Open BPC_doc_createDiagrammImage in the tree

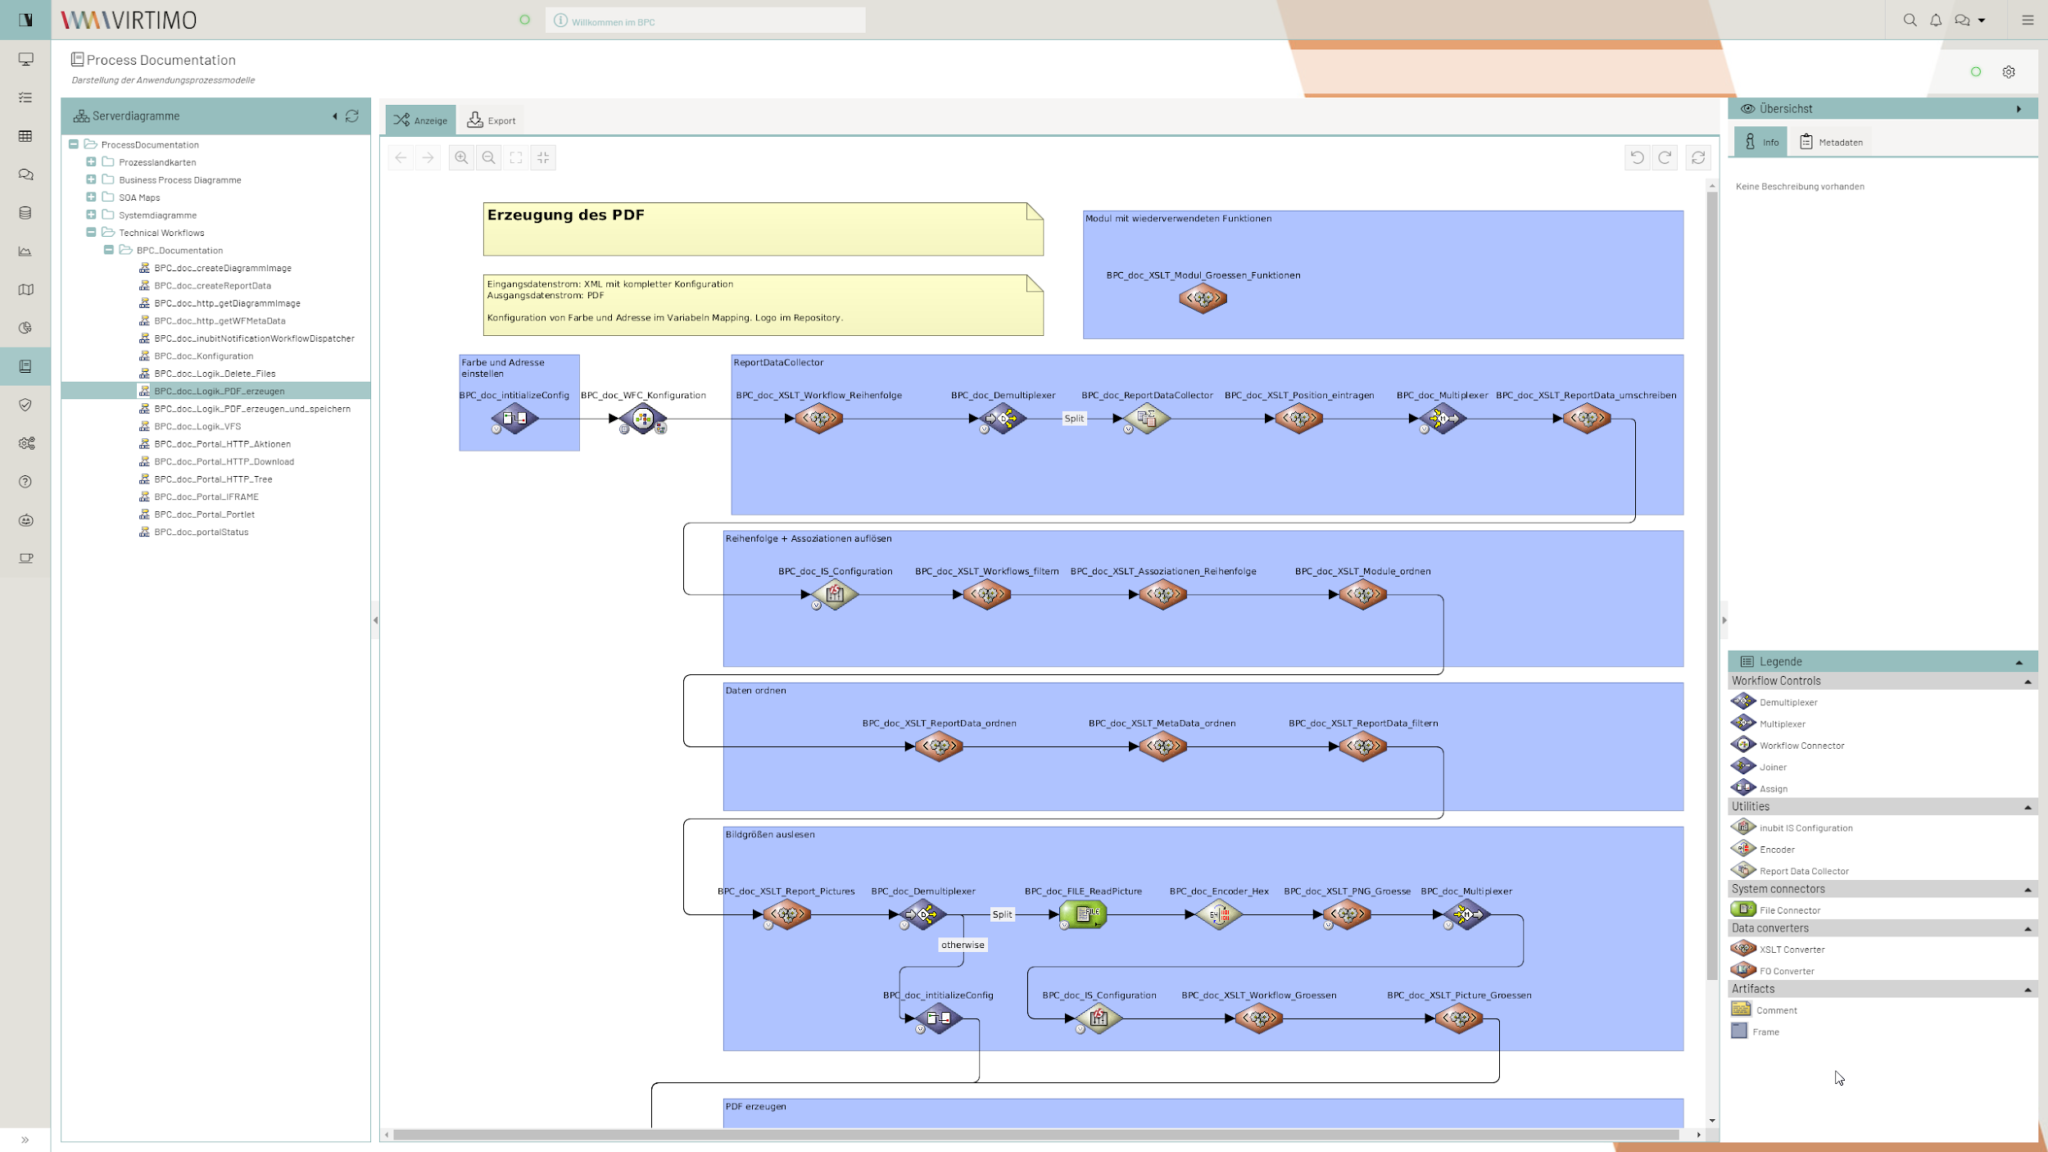pos(223,268)
